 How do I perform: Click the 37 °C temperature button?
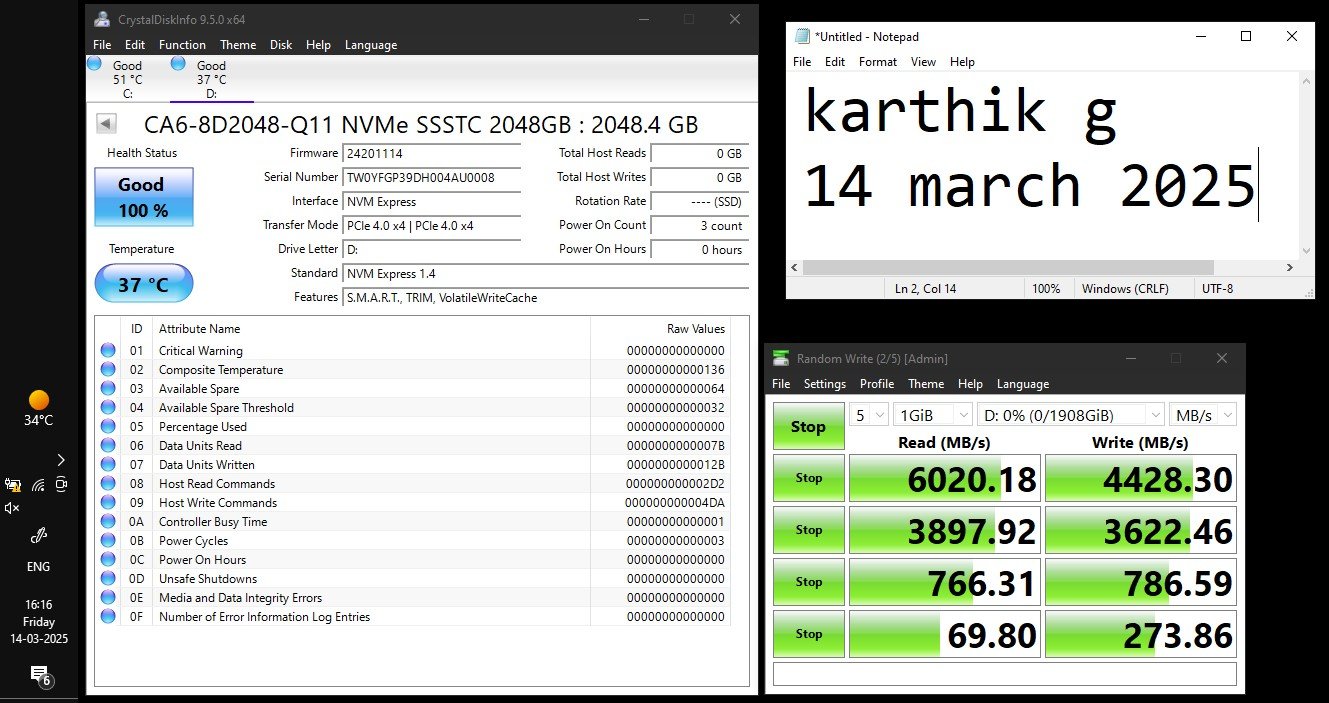point(144,284)
